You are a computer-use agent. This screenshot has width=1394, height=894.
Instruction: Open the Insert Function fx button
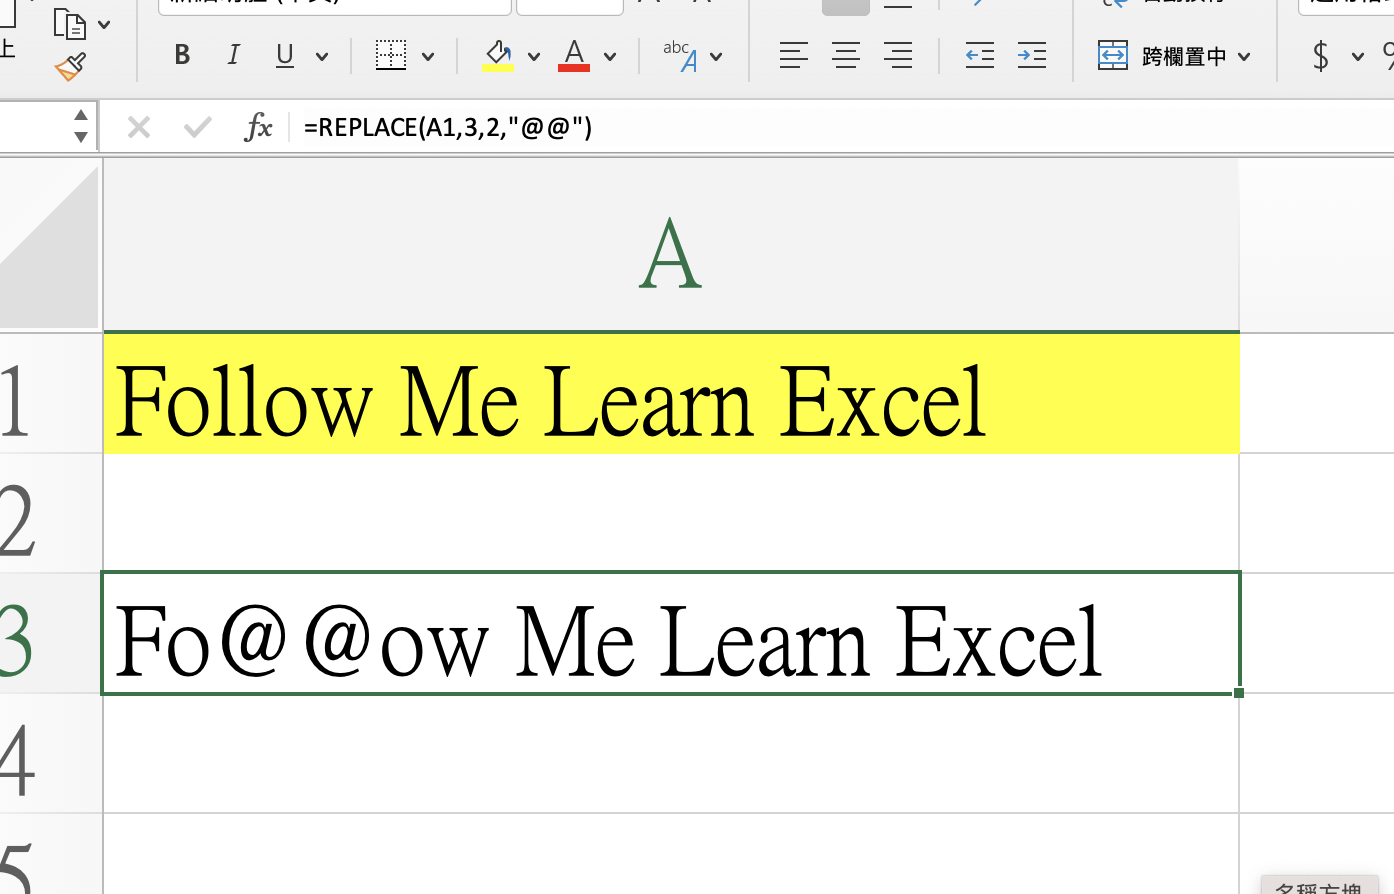pyautogui.click(x=258, y=127)
